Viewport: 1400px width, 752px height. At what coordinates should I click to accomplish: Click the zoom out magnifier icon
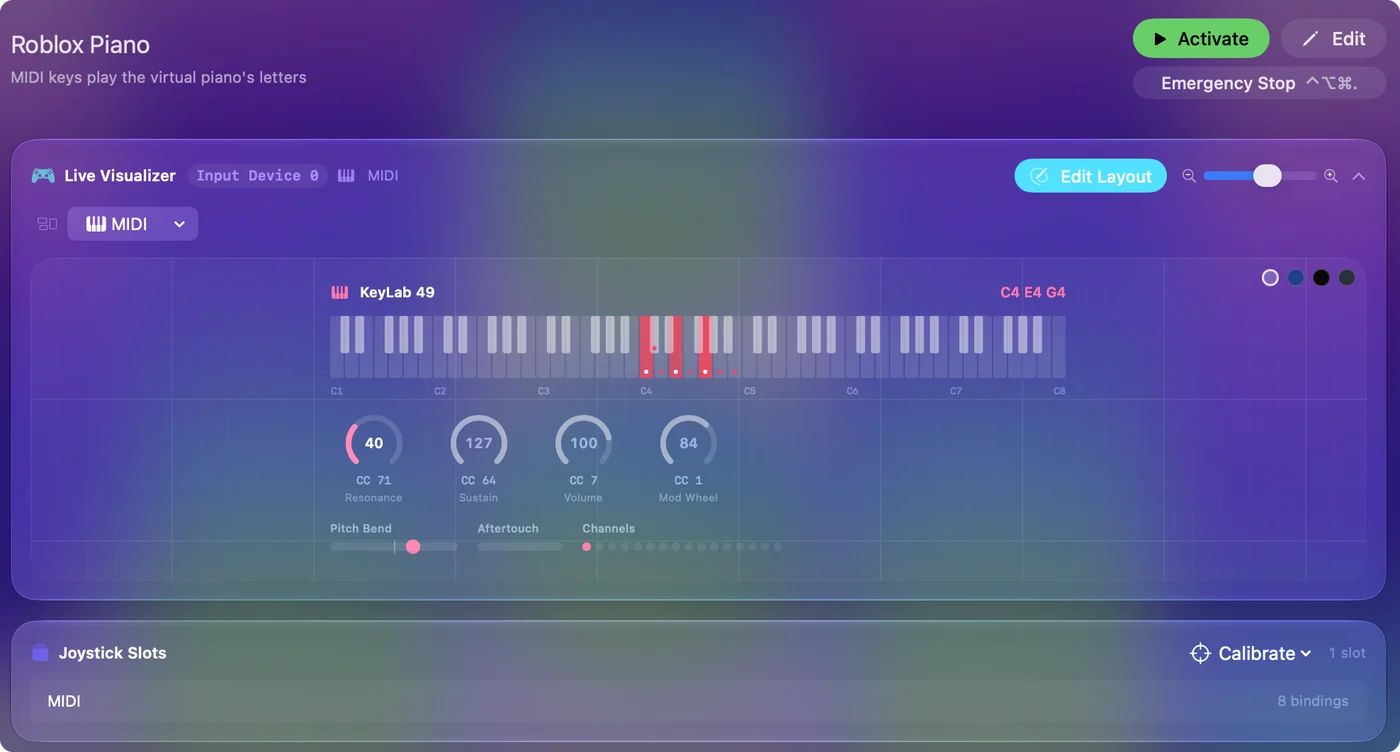click(x=1189, y=176)
